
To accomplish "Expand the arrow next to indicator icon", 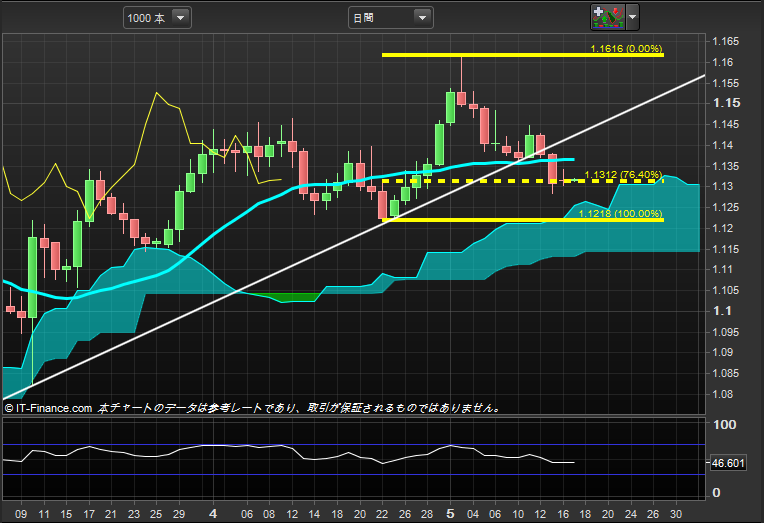I will click(632, 17).
